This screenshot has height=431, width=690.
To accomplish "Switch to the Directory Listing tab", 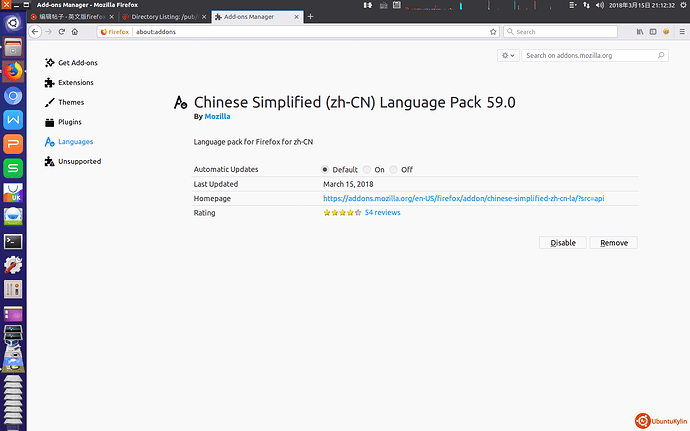I will pyautogui.click(x=165, y=17).
